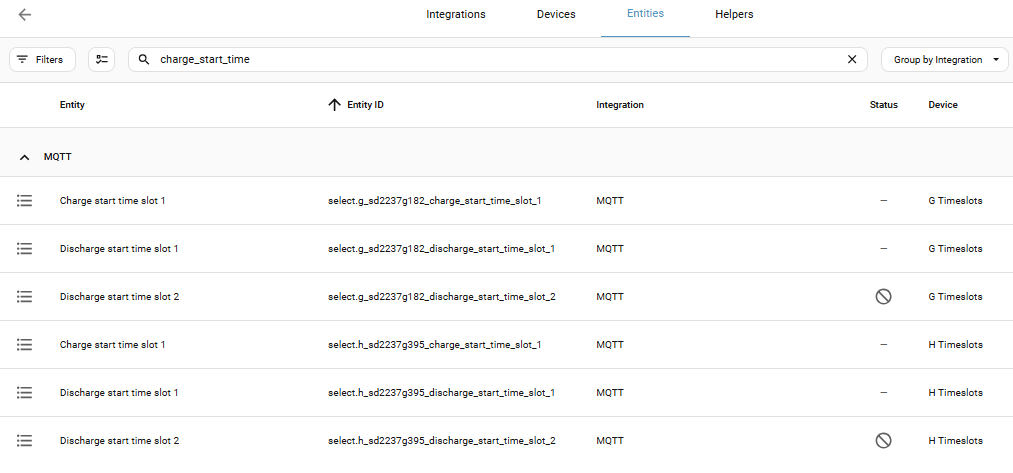Open Discharge start time slot 2 for H Timeslots
This screenshot has width=1013, height=473.
[x=120, y=441]
